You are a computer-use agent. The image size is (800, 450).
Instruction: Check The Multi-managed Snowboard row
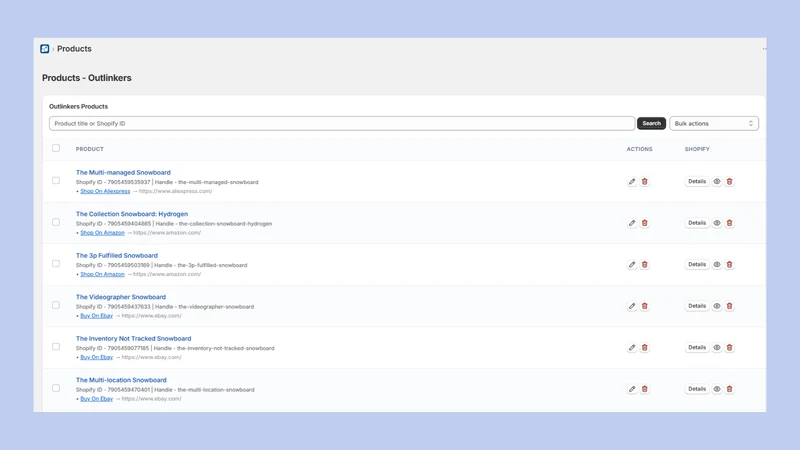[x=56, y=181]
